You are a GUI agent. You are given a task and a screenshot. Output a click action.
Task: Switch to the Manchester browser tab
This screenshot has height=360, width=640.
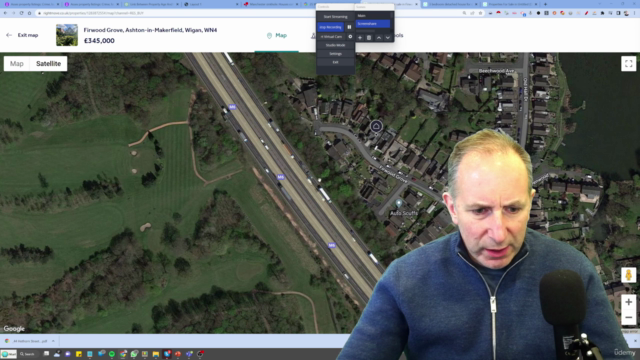click(x=271, y=4)
